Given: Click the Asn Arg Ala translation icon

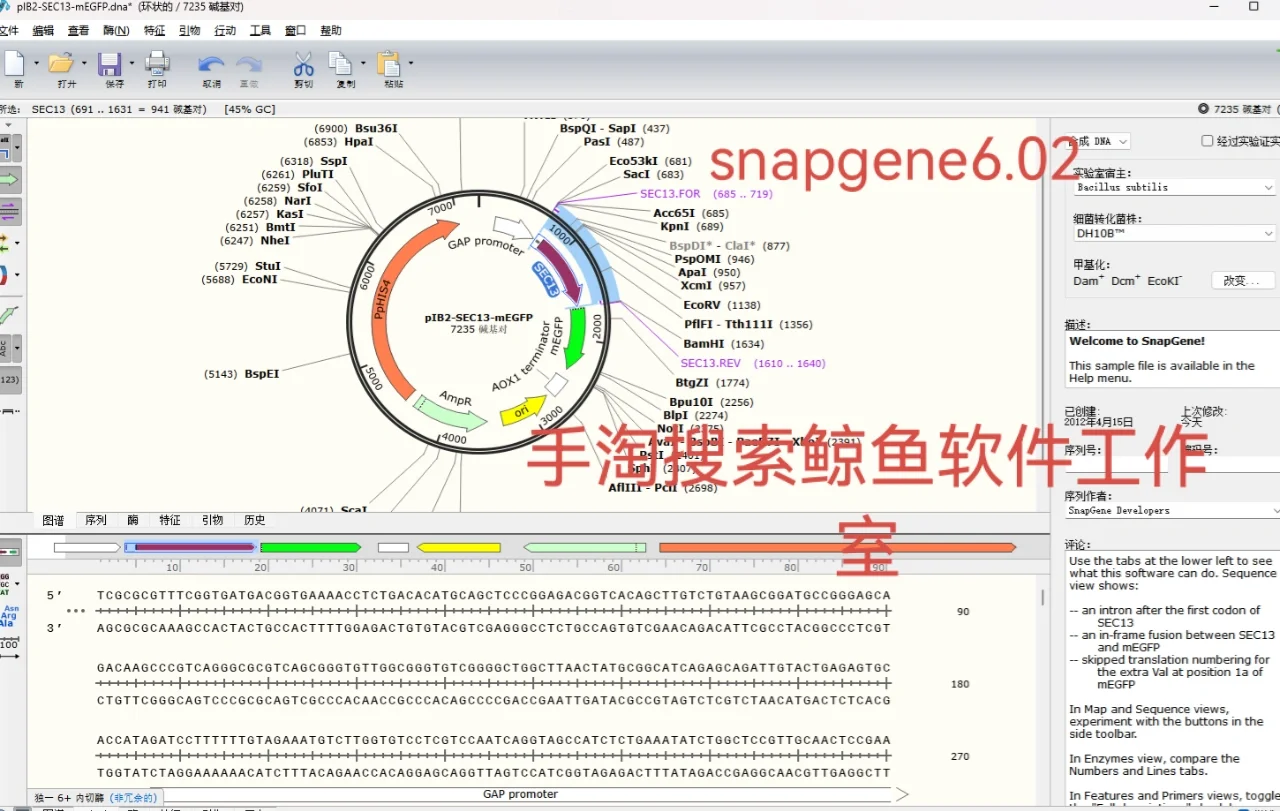Looking at the screenshot, I should tap(9, 615).
